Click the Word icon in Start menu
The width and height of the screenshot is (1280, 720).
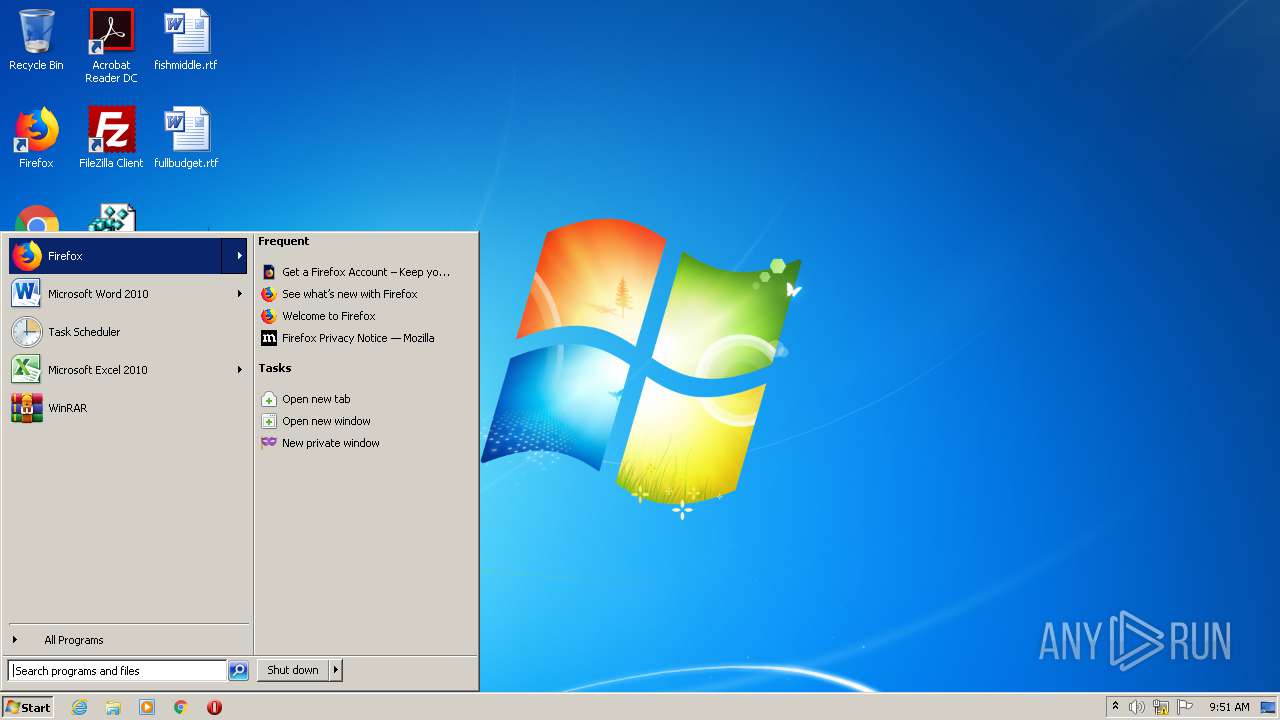click(27, 294)
